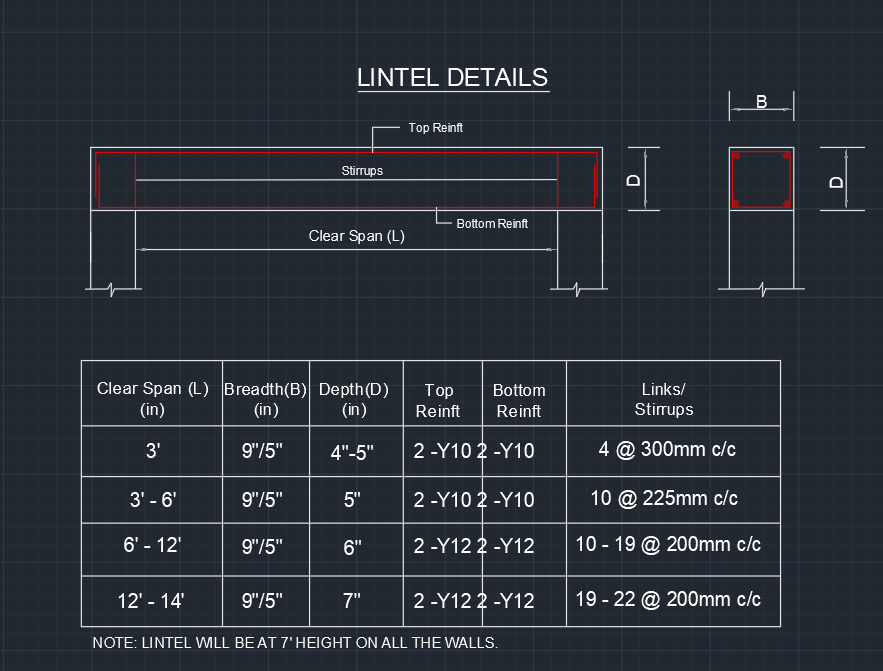
Task: Select the Stirrups label inside the beam
Action: click(361, 171)
